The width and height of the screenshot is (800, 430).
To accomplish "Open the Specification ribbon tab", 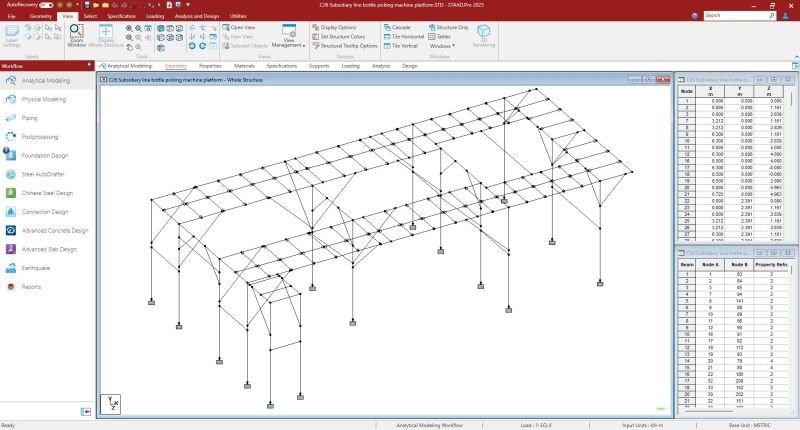I will pyautogui.click(x=121, y=16).
